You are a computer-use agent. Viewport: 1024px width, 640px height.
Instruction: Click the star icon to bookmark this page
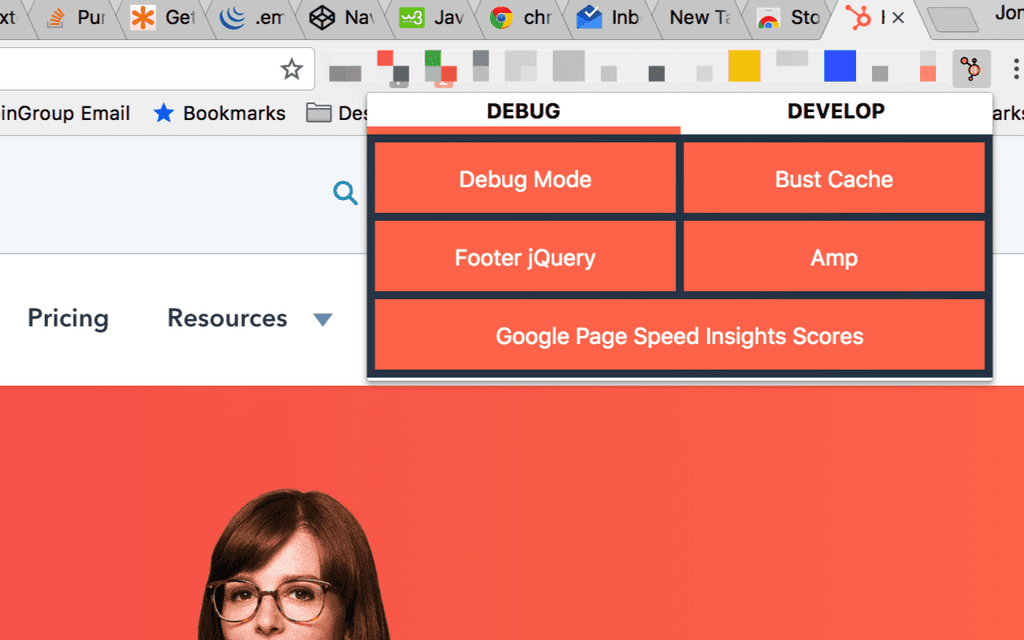[291, 68]
